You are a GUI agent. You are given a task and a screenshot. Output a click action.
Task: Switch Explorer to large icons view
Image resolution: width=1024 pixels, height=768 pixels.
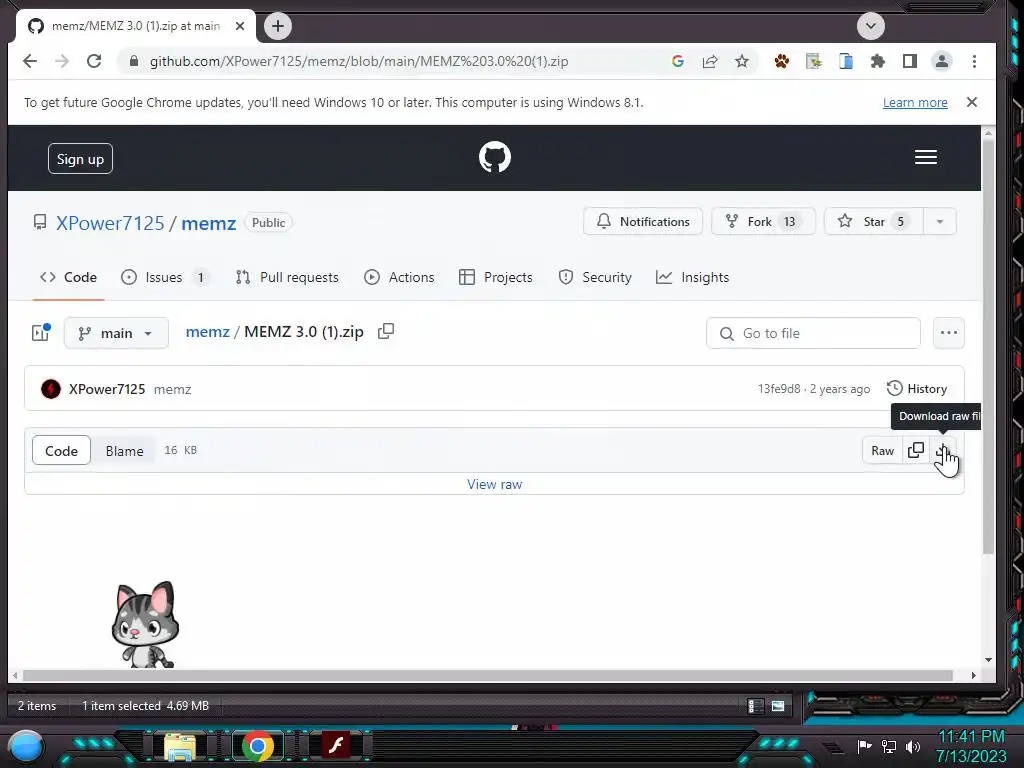(778, 706)
